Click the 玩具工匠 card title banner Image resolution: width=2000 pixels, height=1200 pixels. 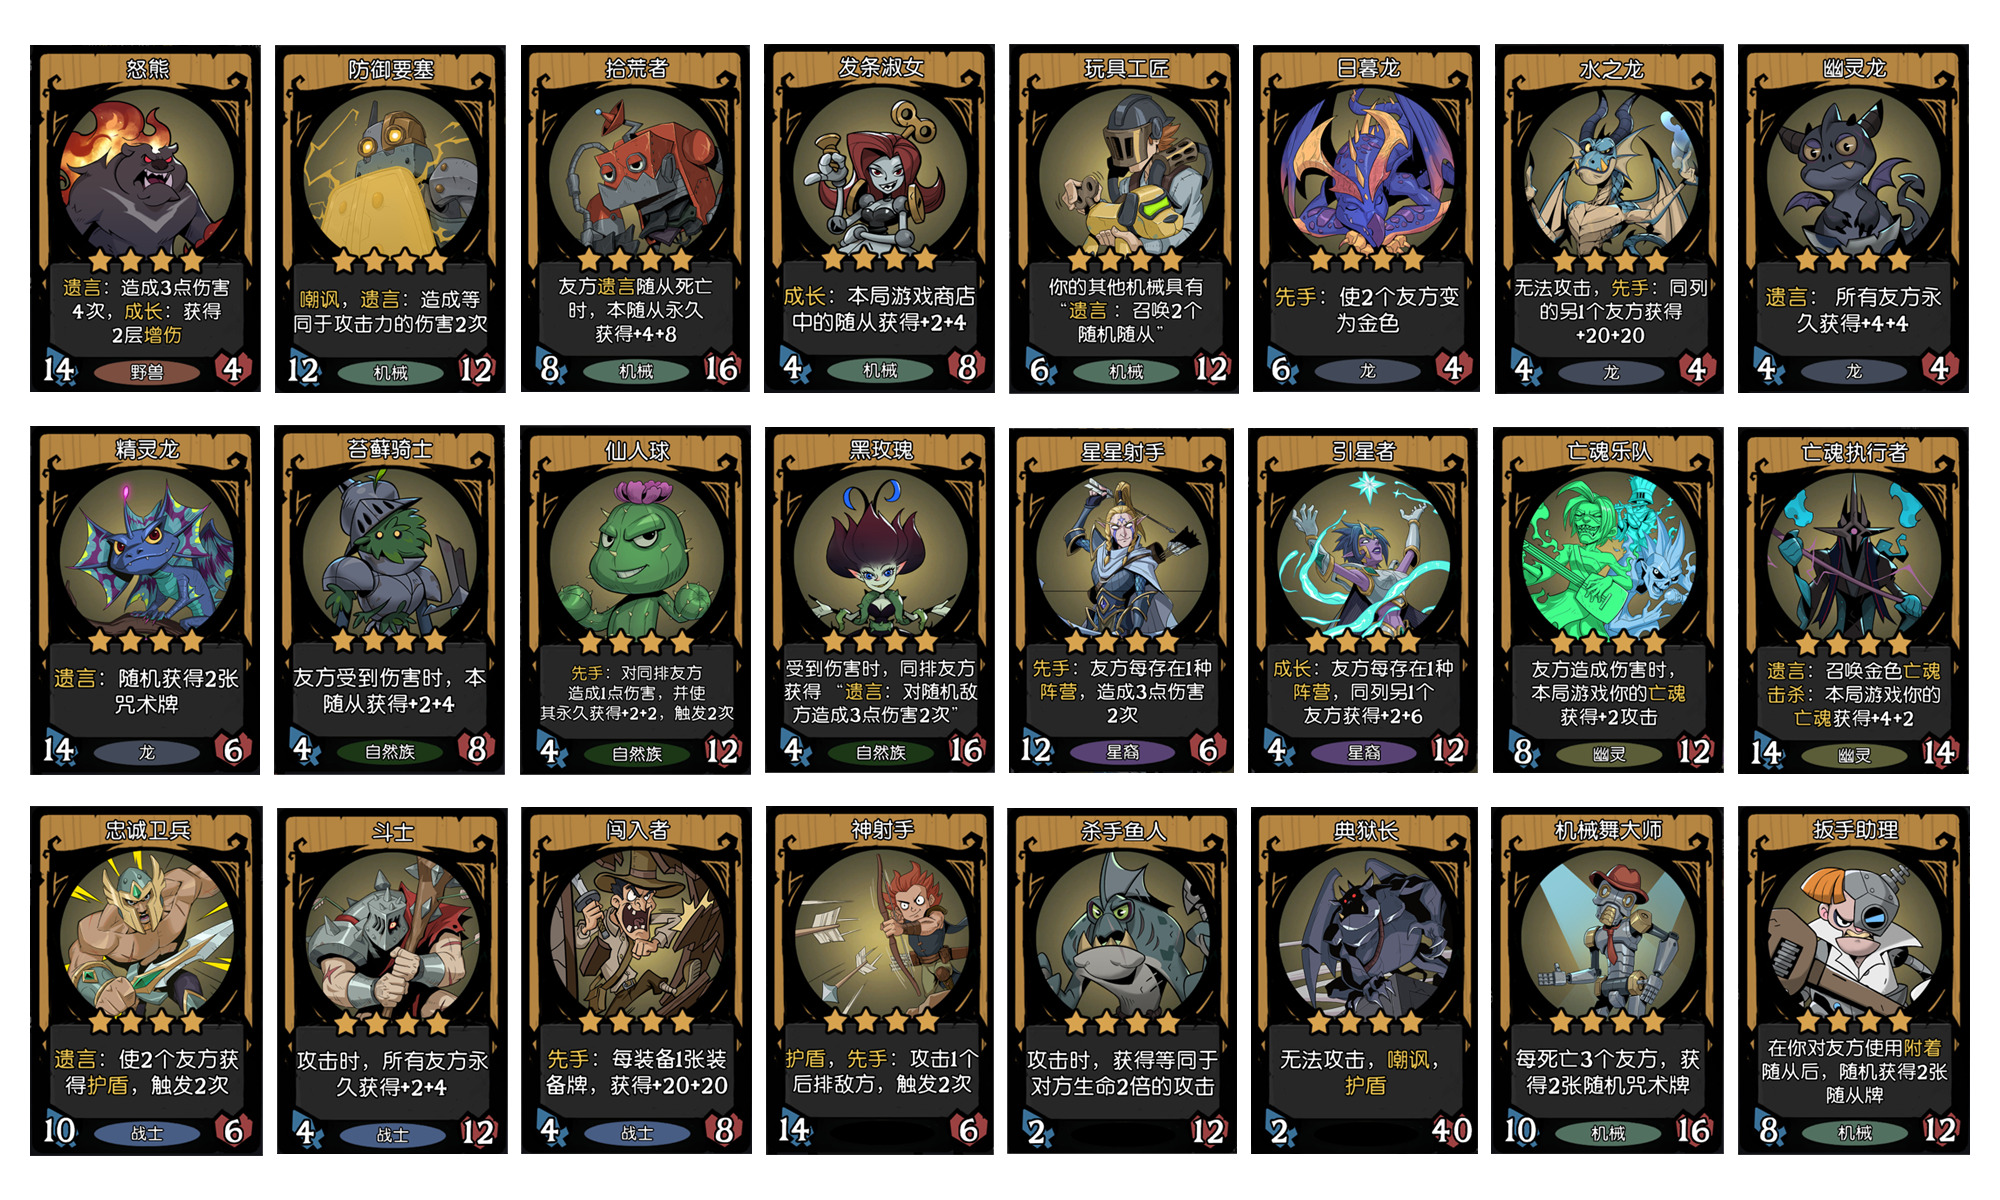point(1125,68)
